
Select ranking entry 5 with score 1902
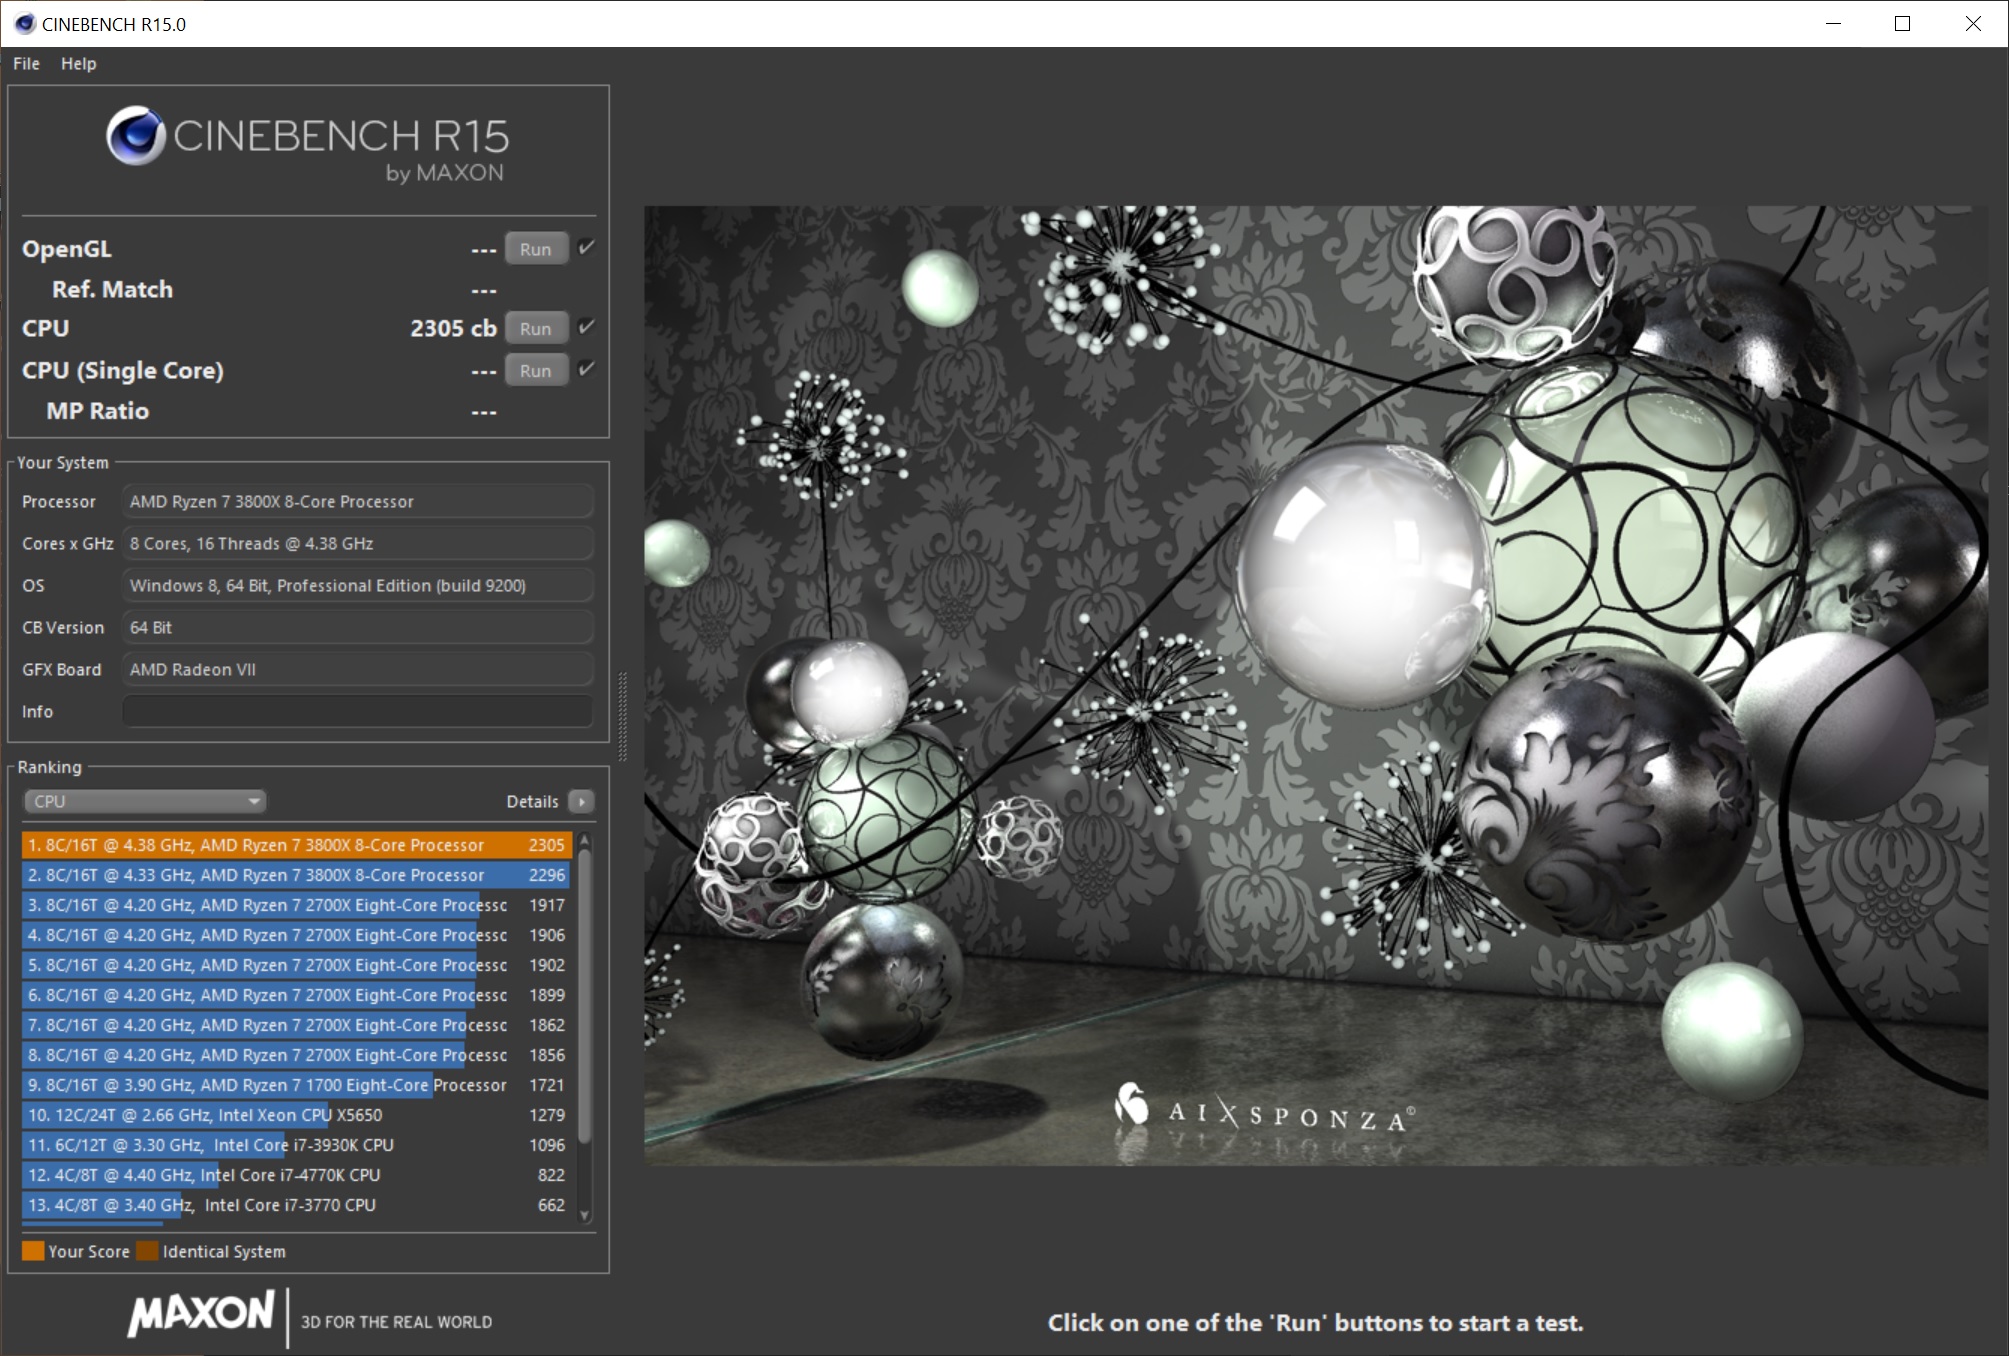(x=297, y=965)
